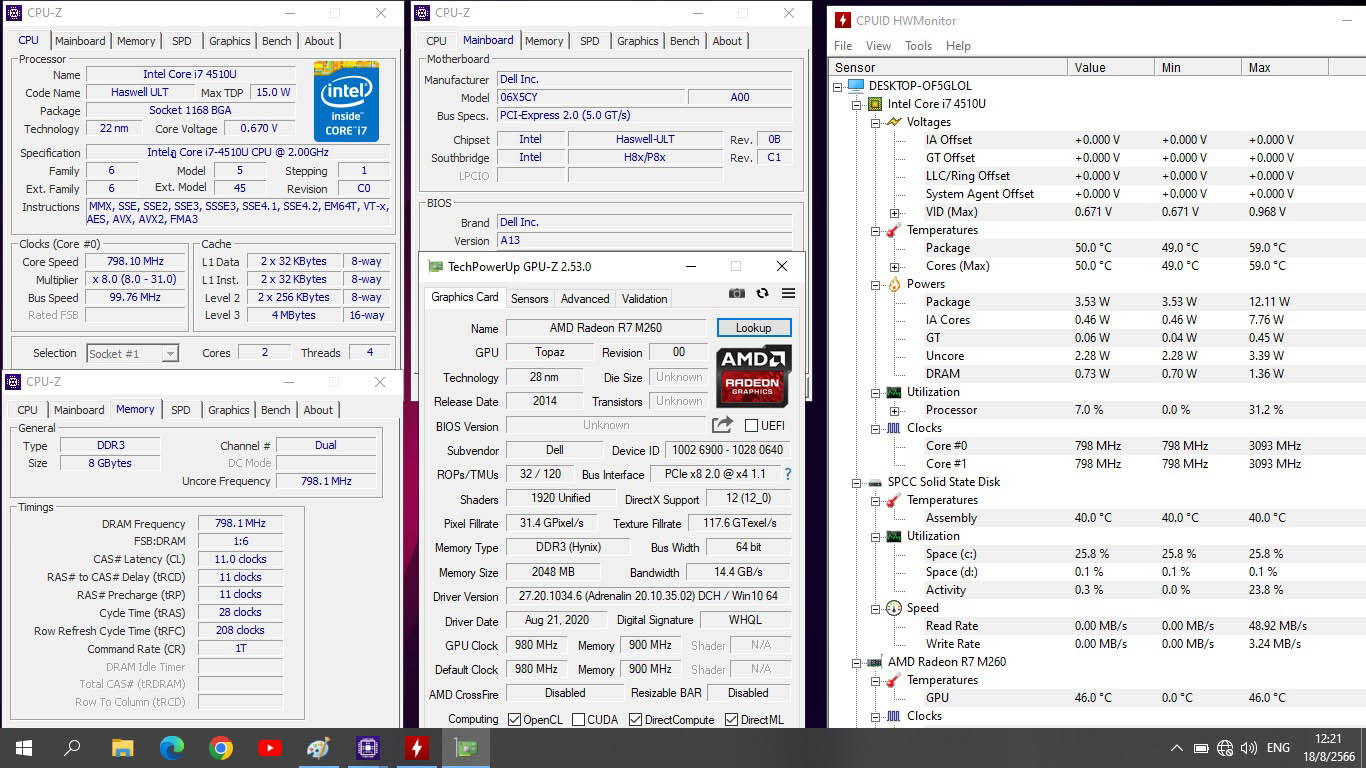Switch to GPU-Z taskbar icon
The width and height of the screenshot is (1366, 768).
coord(465,748)
